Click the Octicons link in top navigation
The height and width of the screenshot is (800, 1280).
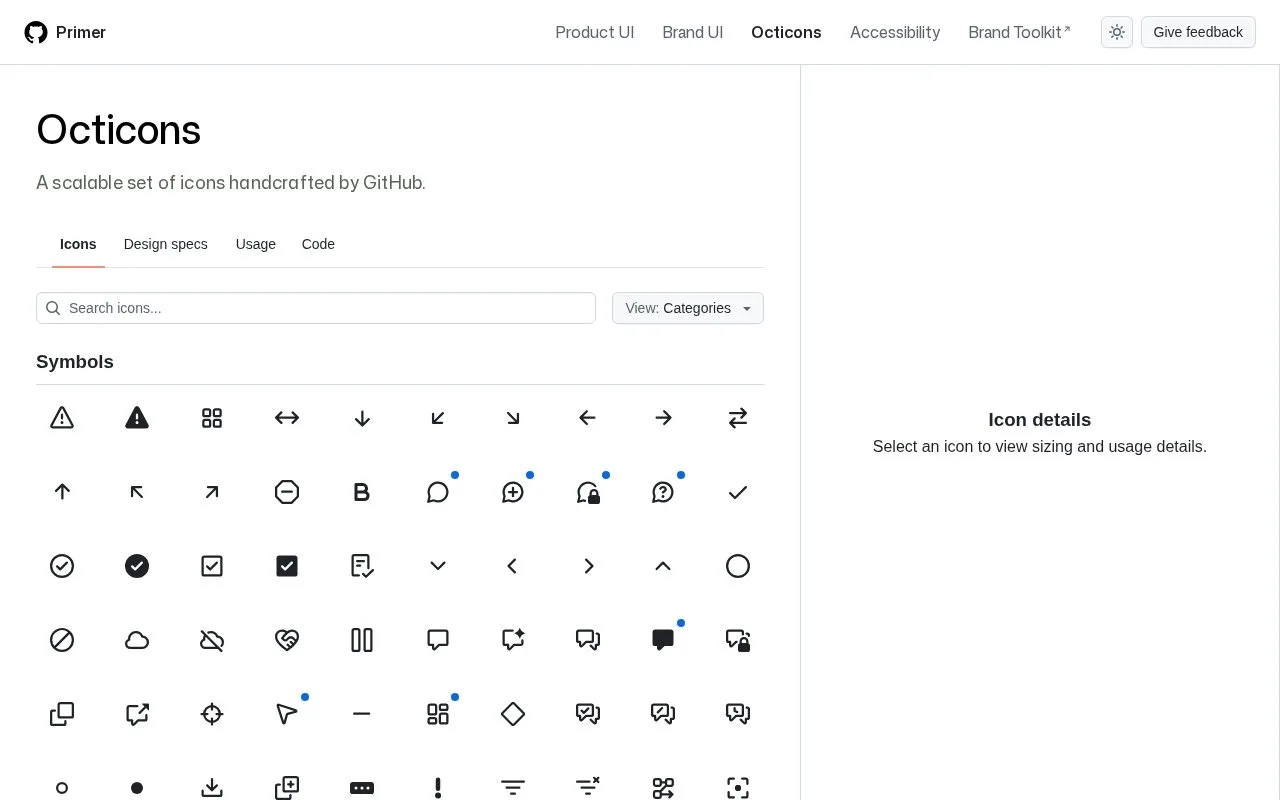coord(787,32)
